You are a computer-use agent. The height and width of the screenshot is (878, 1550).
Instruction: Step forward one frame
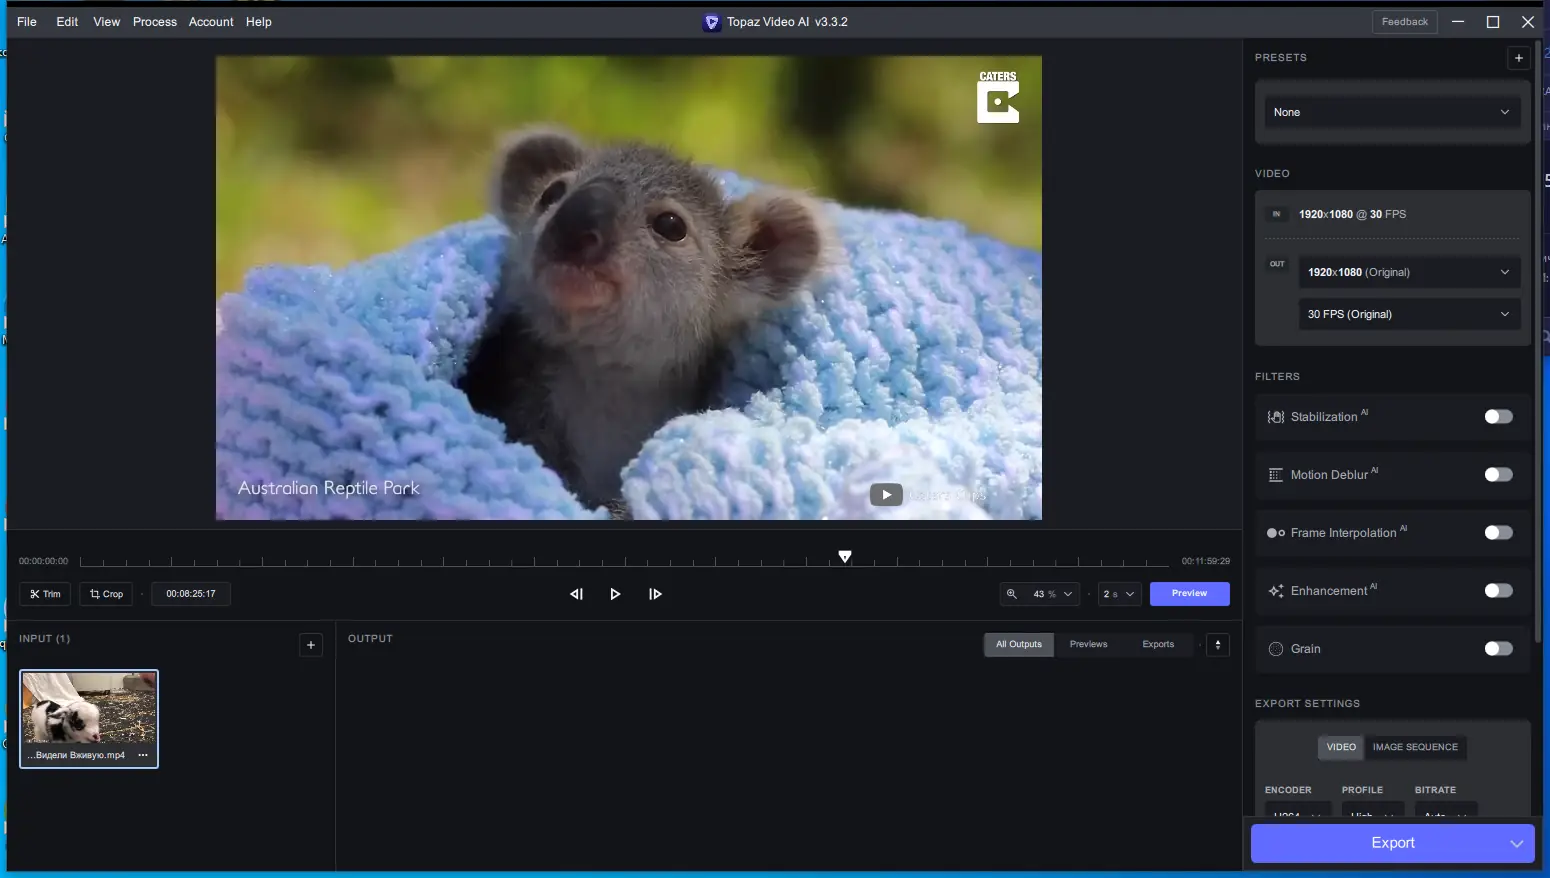655,594
